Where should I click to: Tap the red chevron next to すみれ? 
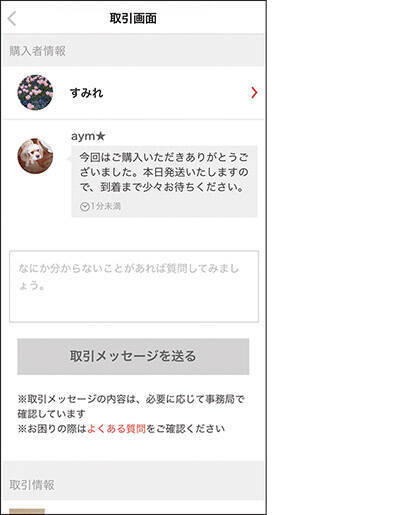click(x=254, y=92)
